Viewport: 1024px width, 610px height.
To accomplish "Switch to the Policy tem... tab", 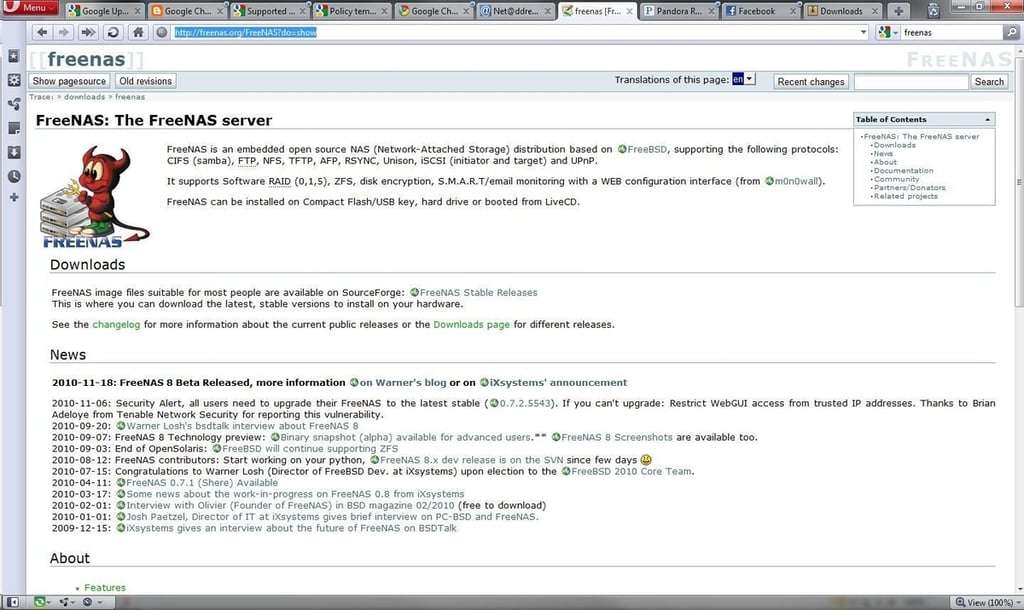I will [351, 11].
